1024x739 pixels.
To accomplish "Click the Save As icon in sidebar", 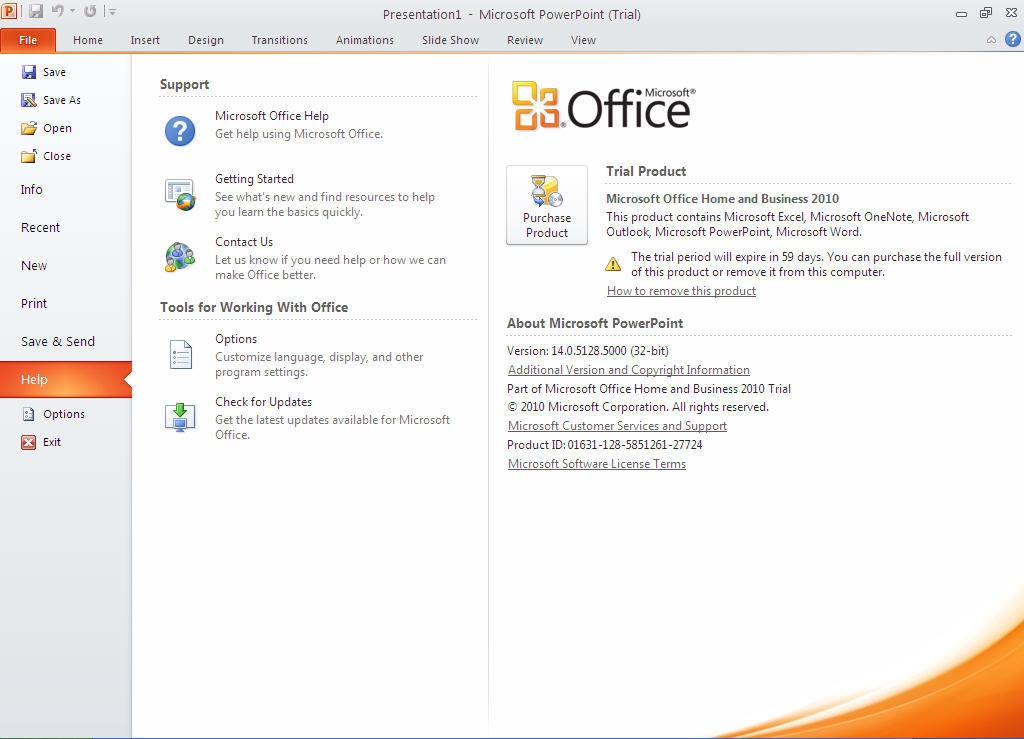I will (29, 100).
